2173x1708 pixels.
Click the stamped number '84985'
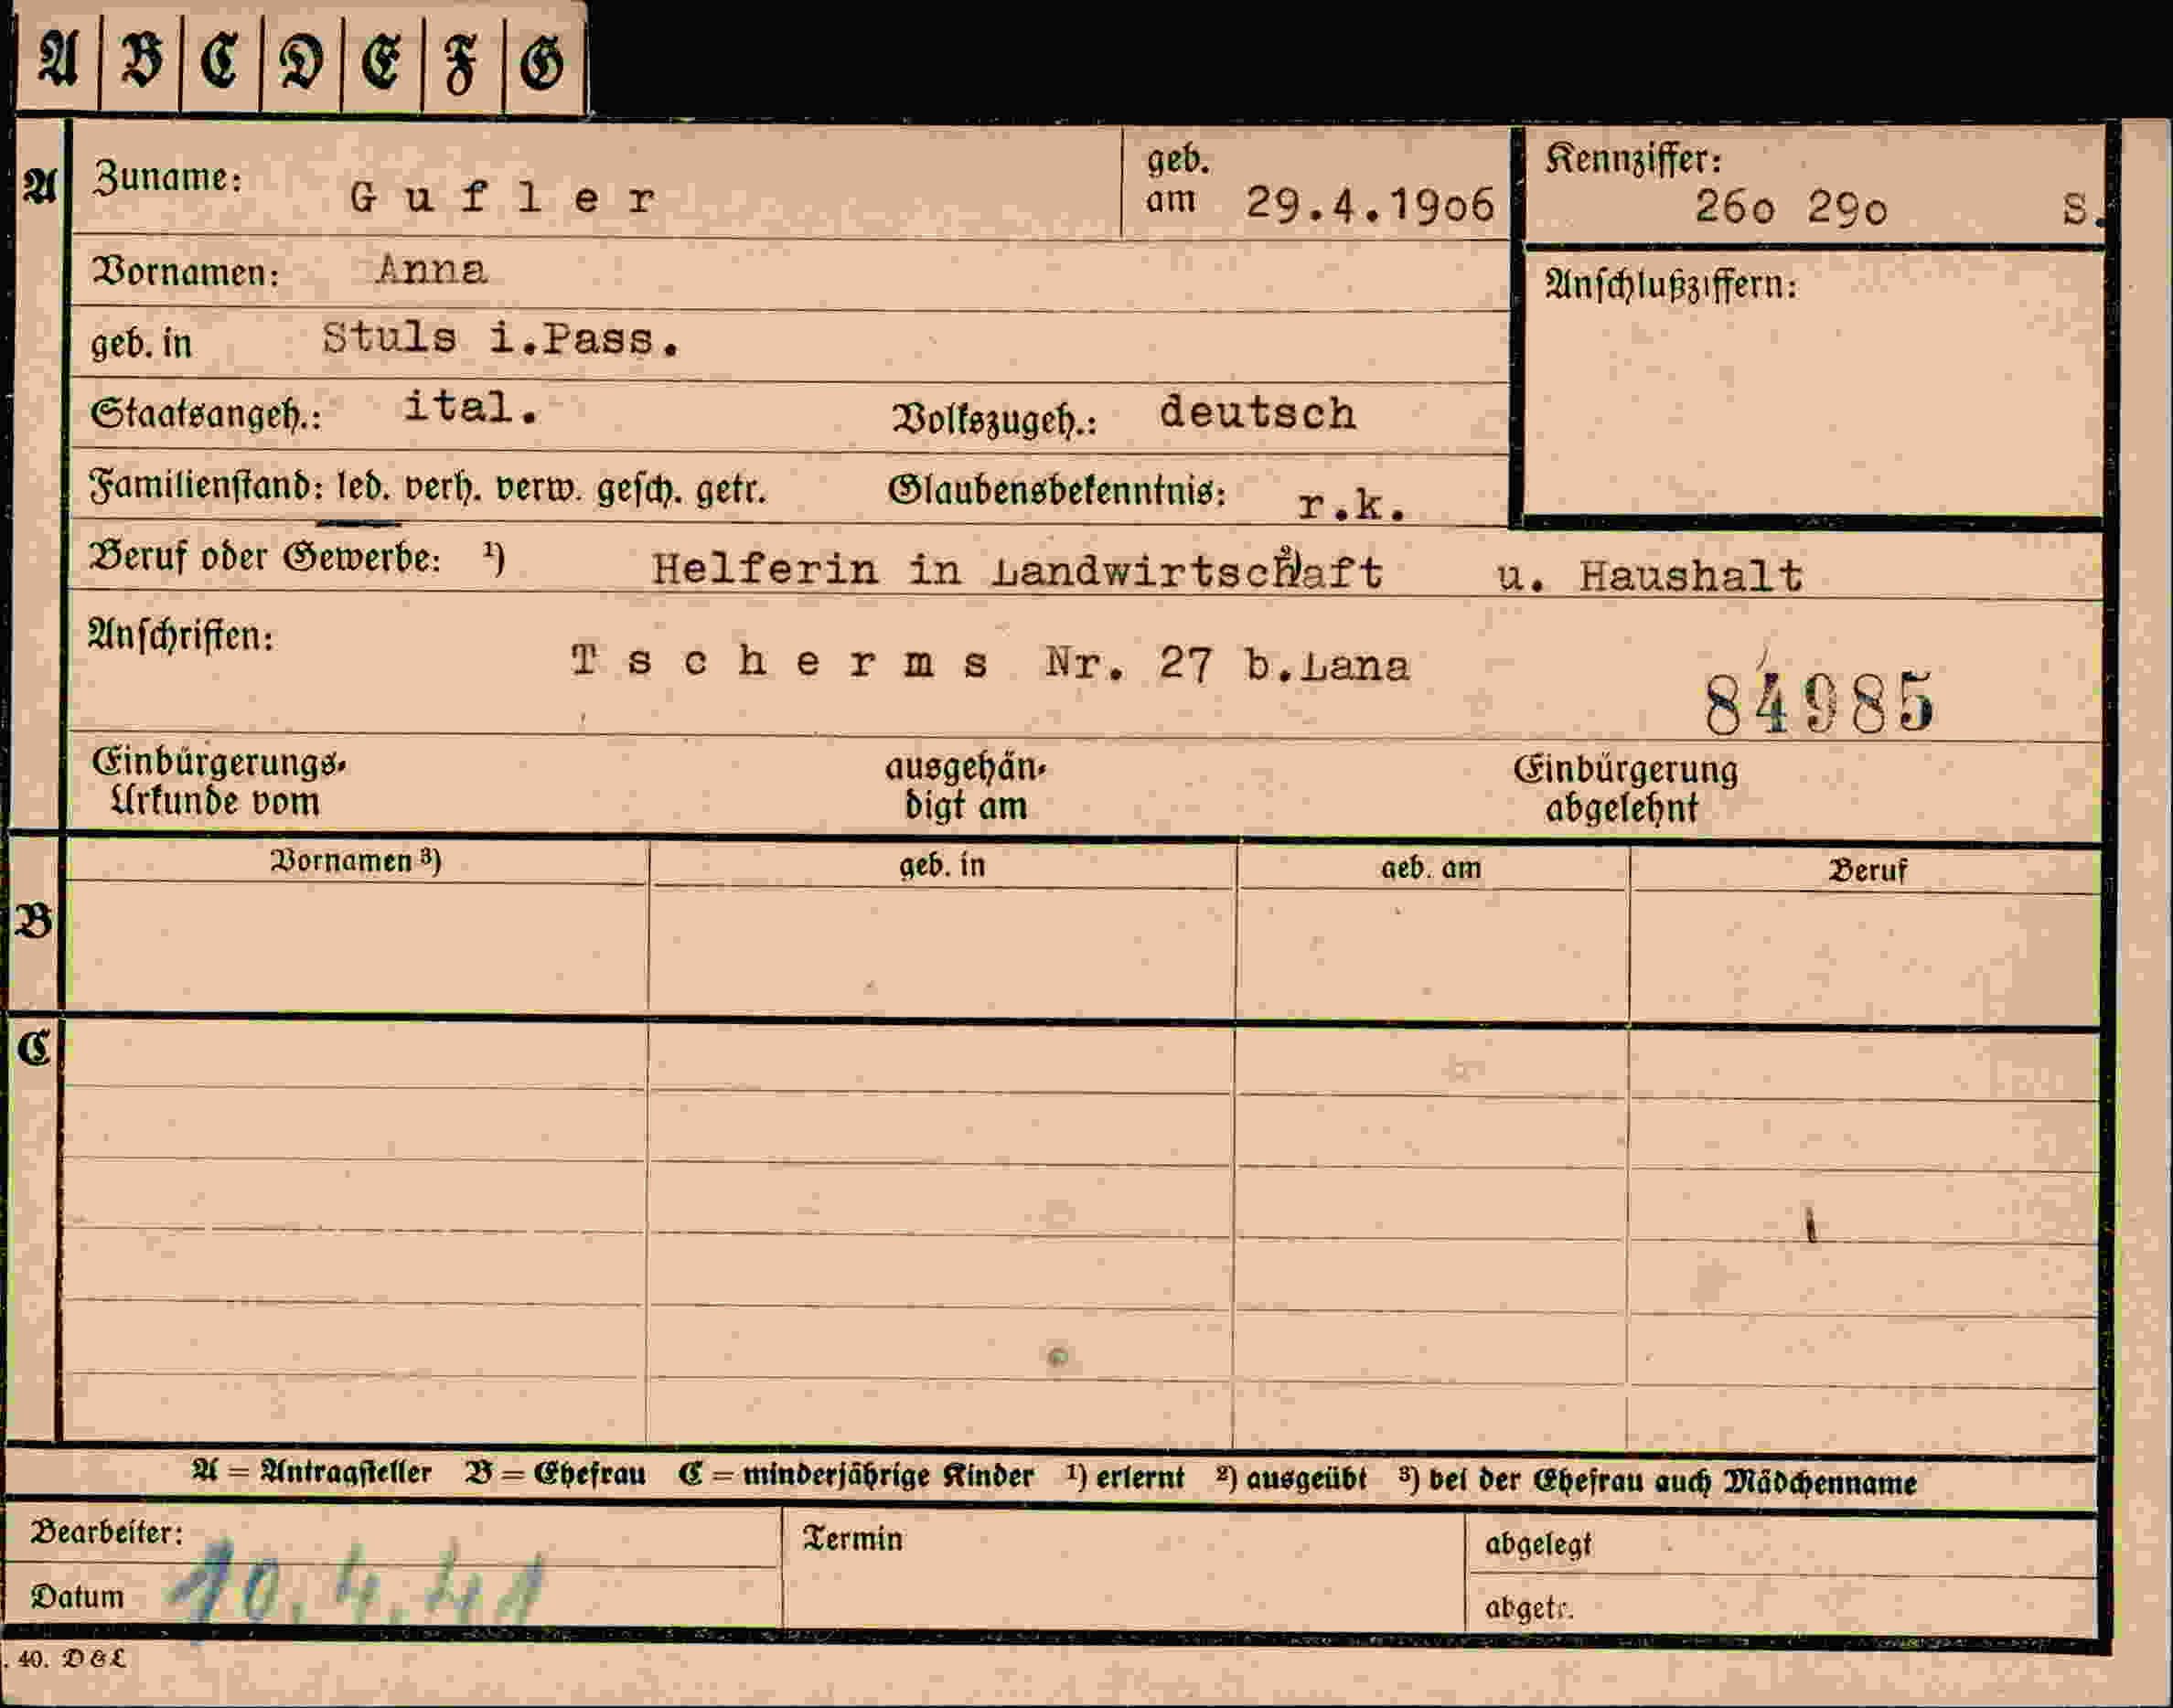(1819, 703)
